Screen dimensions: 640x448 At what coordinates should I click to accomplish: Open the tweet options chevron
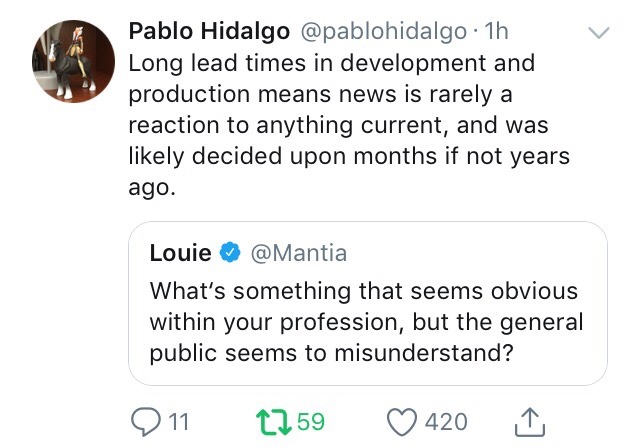pyautogui.click(x=597, y=33)
